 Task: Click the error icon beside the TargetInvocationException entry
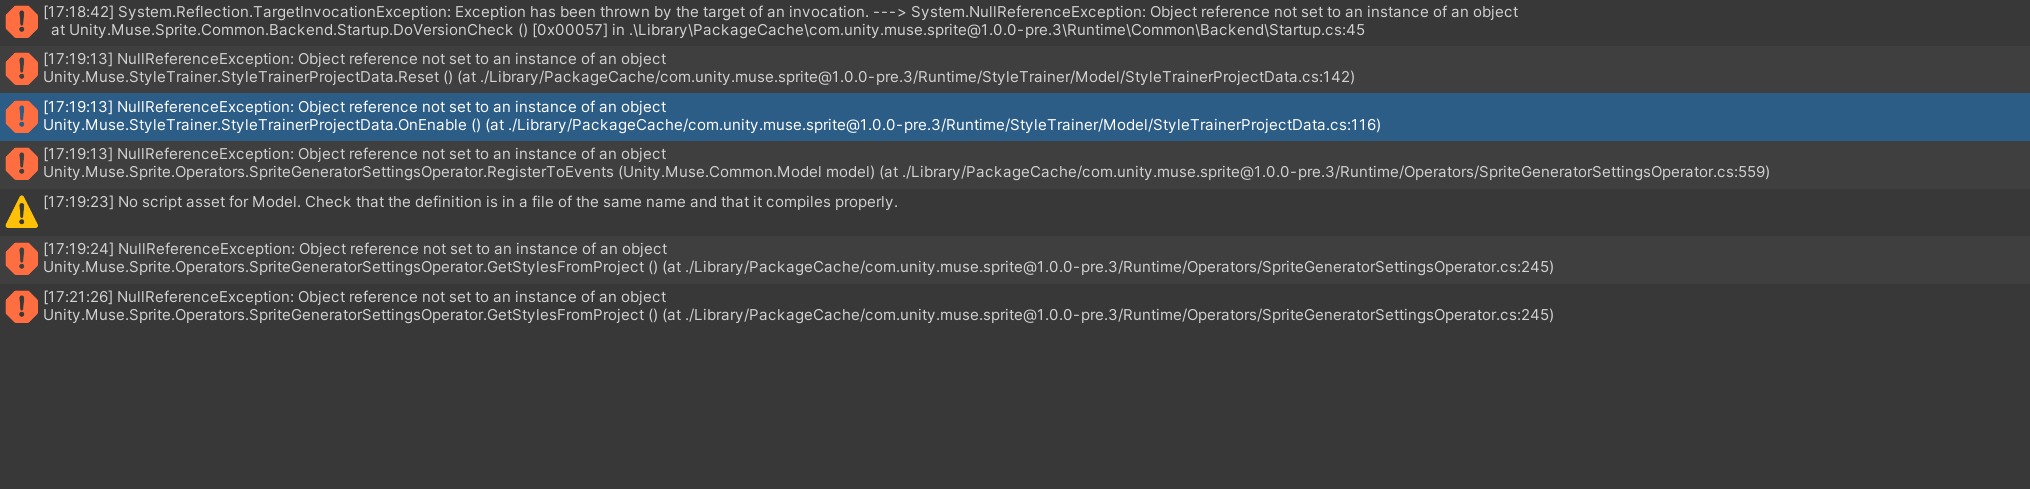[x=21, y=21]
